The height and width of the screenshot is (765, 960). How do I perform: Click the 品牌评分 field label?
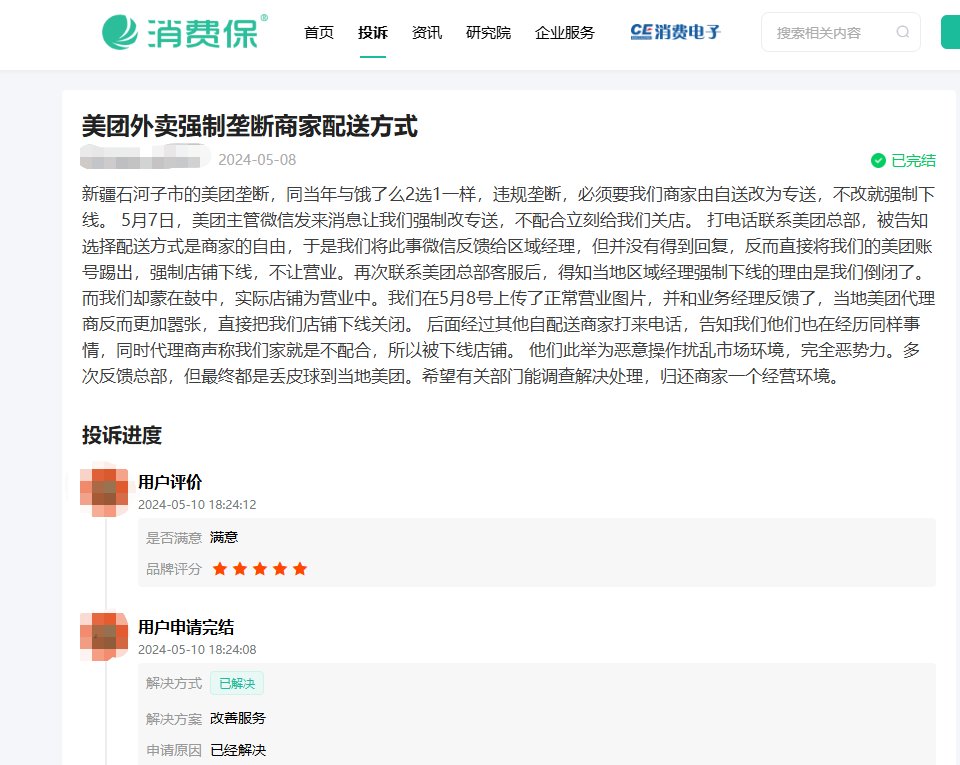(174, 569)
